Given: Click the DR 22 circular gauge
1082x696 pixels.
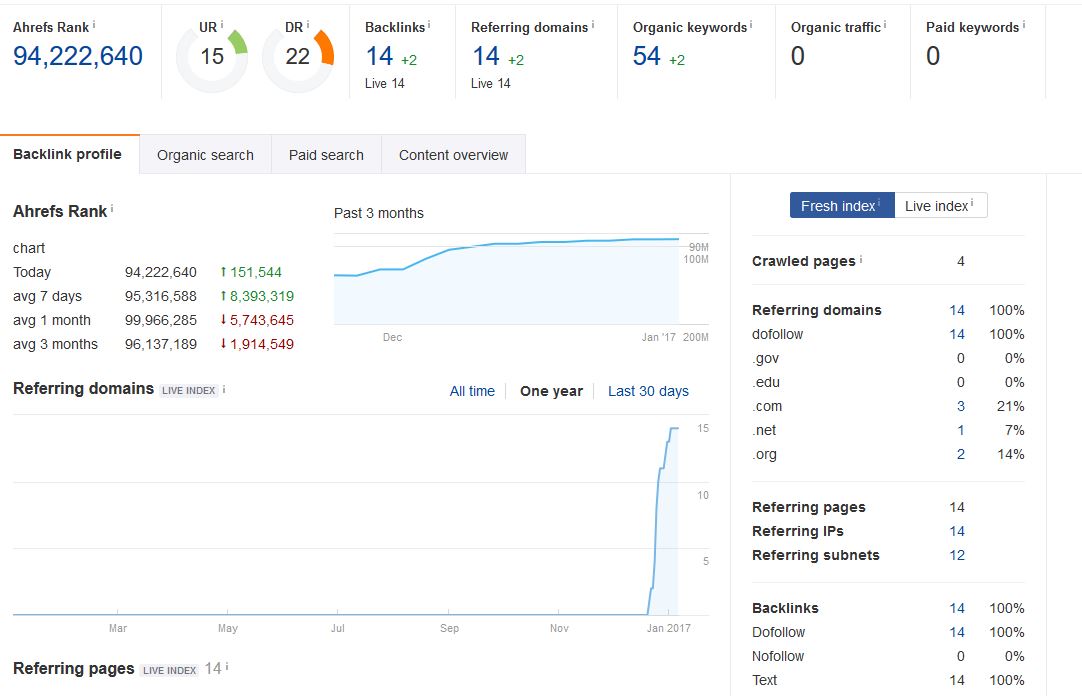Looking at the screenshot, I should [x=298, y=57].
